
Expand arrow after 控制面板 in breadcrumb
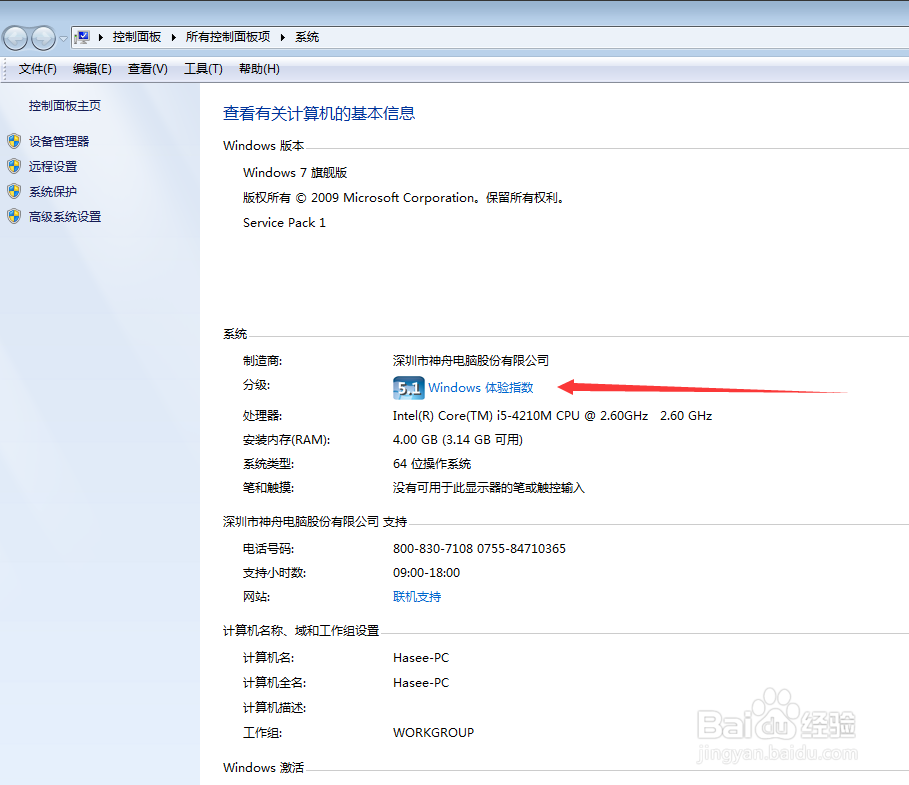coord(173,37)
